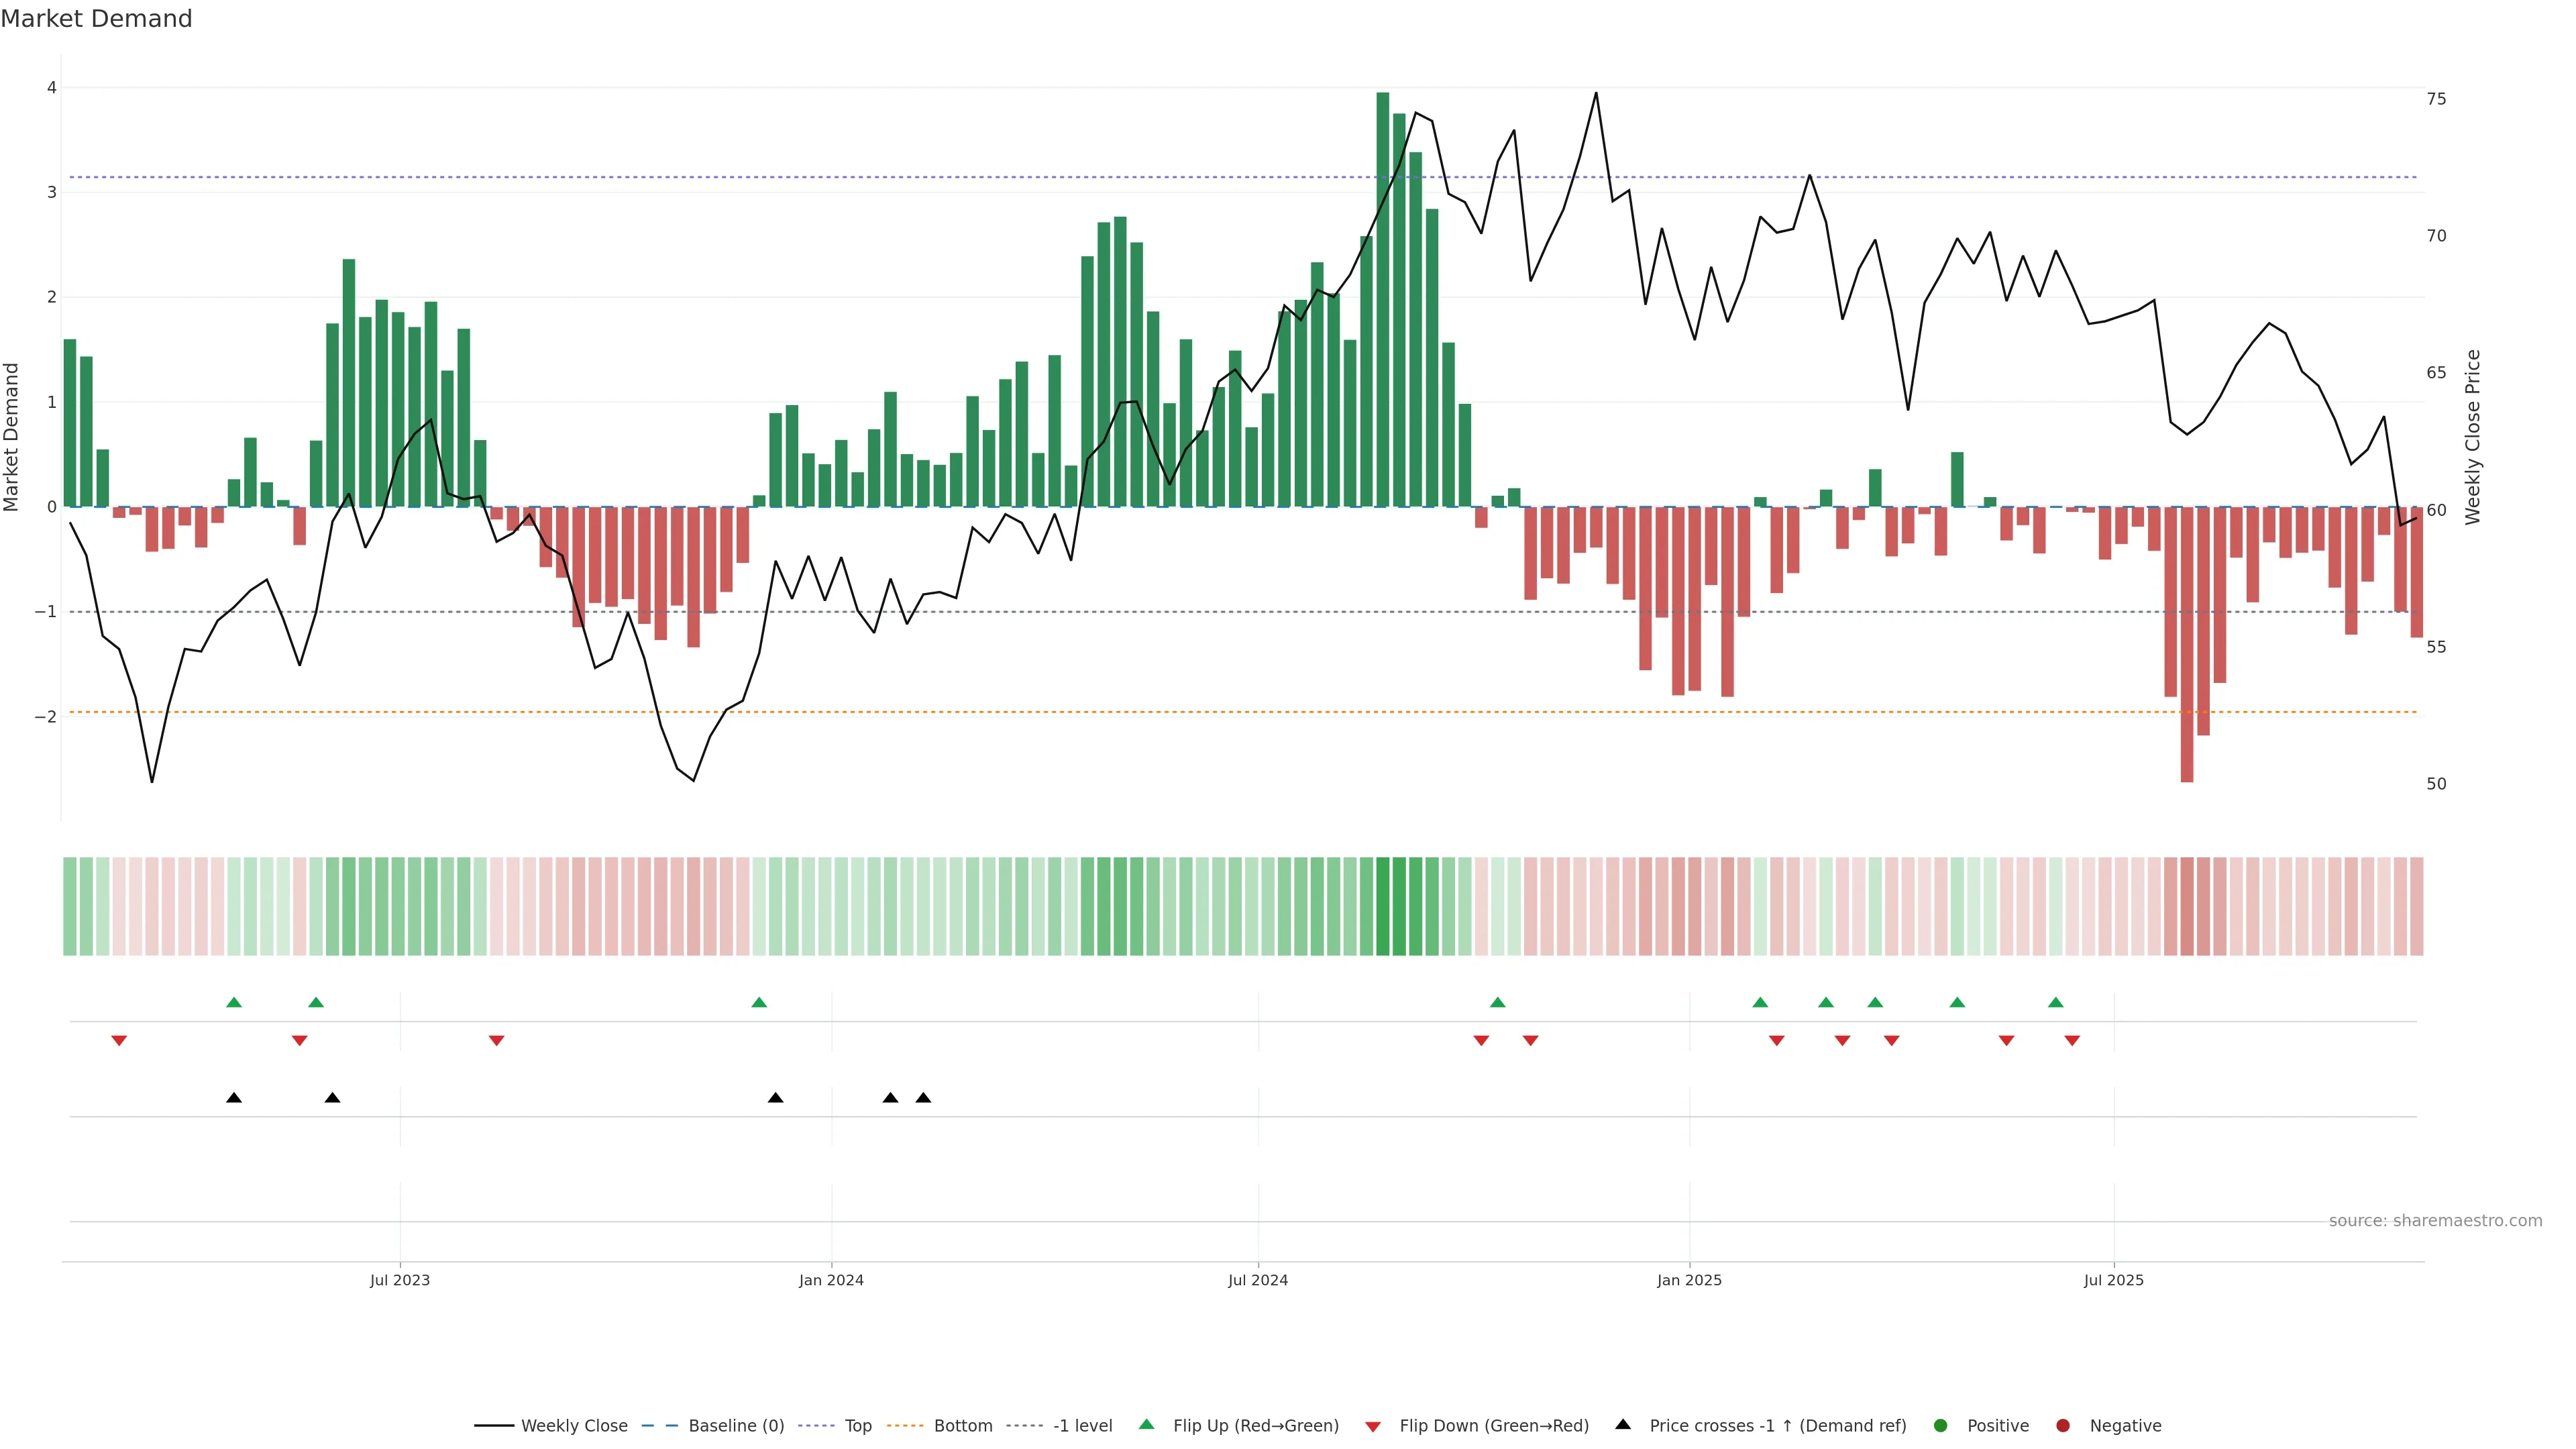2576x1449 pixels.
Task: Click Positive green circle legend icon
Action: click(x=1941, y=1426)
